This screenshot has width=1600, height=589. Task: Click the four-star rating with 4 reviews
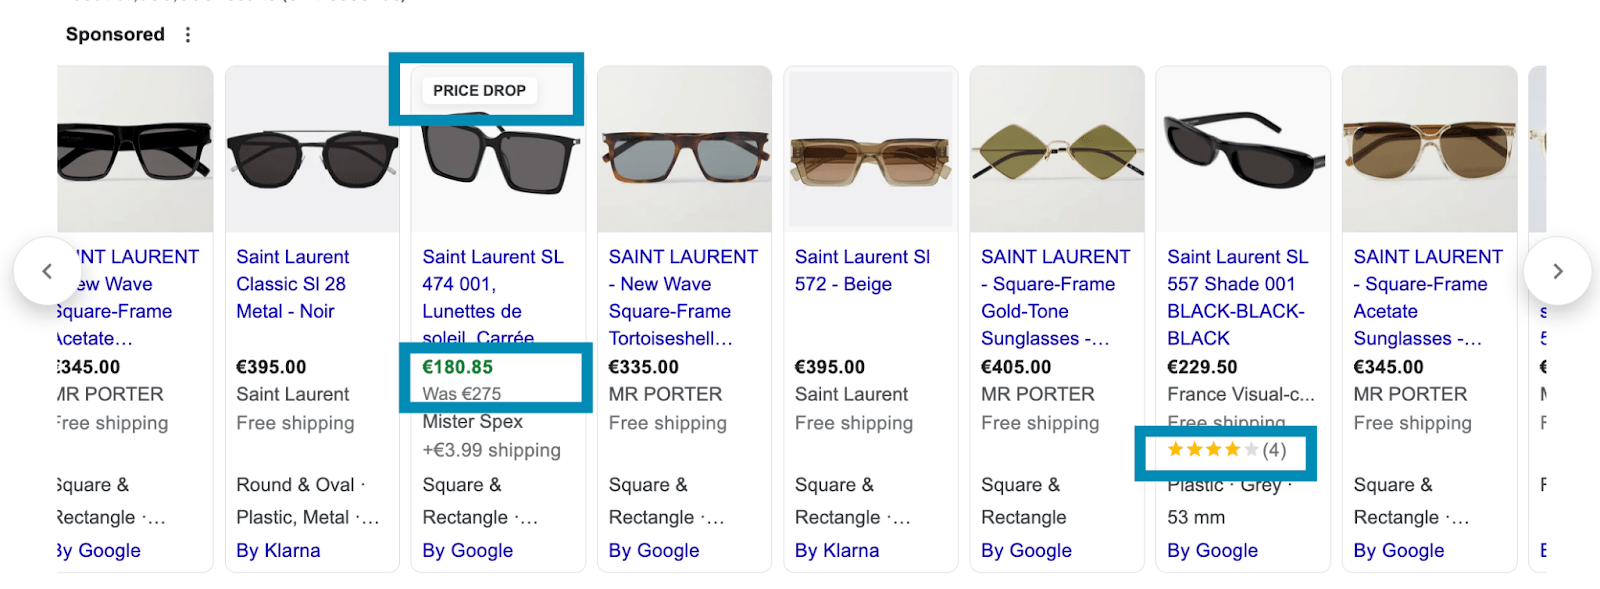[1226, 450]
